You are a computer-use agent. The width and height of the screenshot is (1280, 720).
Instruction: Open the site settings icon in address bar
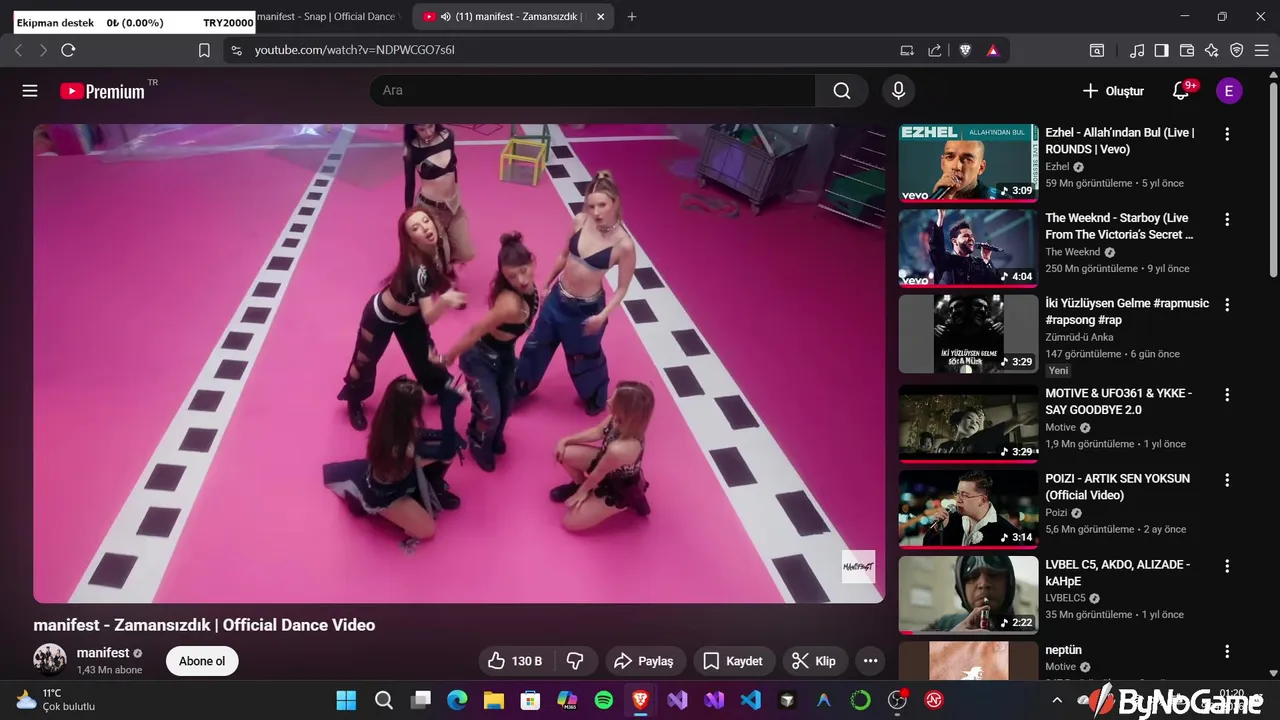point(235,50)
